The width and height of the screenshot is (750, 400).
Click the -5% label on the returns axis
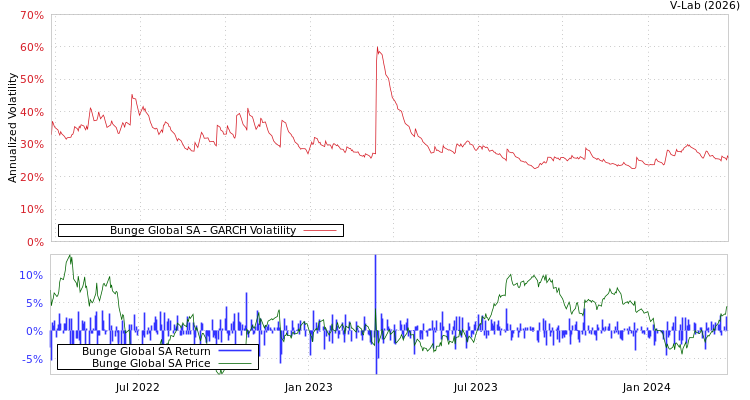pos(32,360)
